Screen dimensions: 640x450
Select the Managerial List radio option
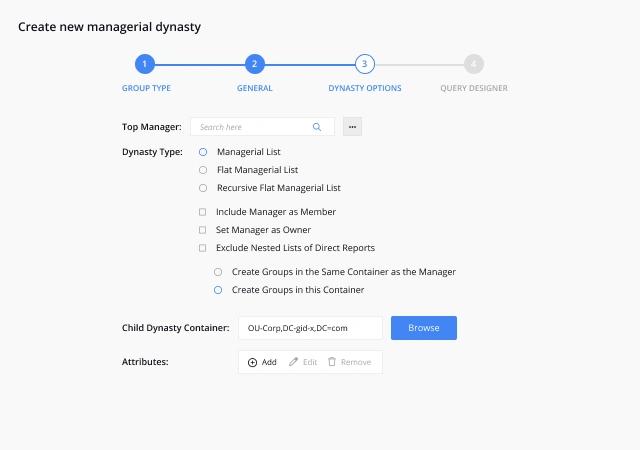(x=203, y=152)
